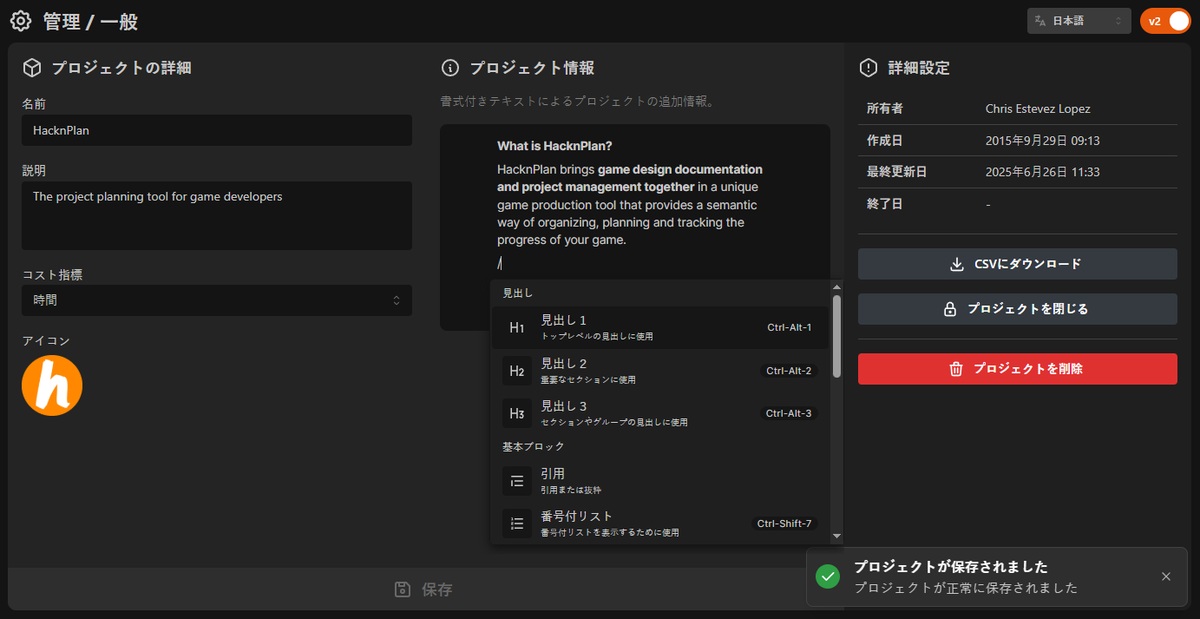Click the 作成日 value 2015年9月29日 09:13

coord(1043,141)
